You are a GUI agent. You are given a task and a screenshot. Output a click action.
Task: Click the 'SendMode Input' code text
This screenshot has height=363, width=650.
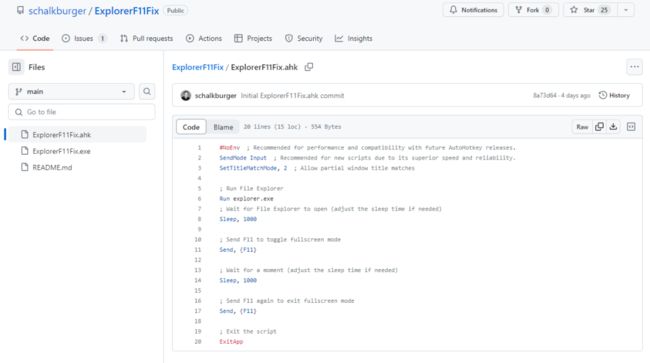(243, 158)
